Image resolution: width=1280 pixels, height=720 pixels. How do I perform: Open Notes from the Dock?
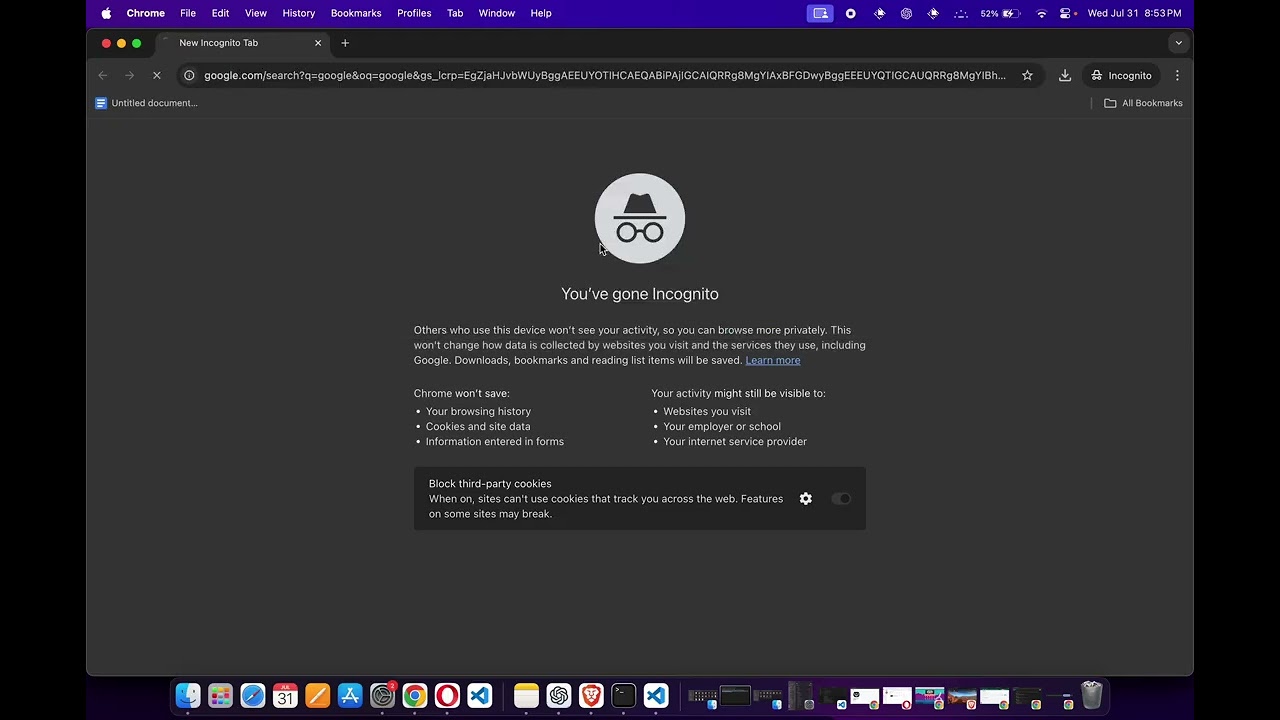click(526, 695)
